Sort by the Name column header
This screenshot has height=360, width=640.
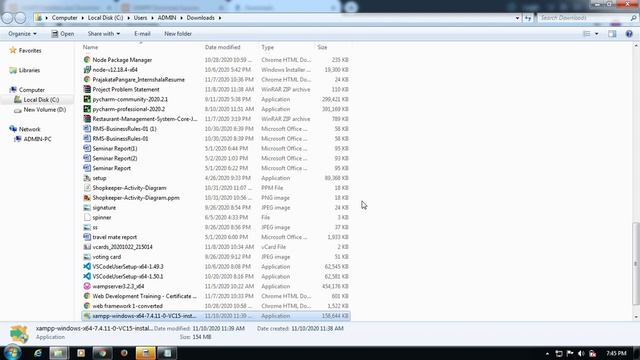(91, 47)
